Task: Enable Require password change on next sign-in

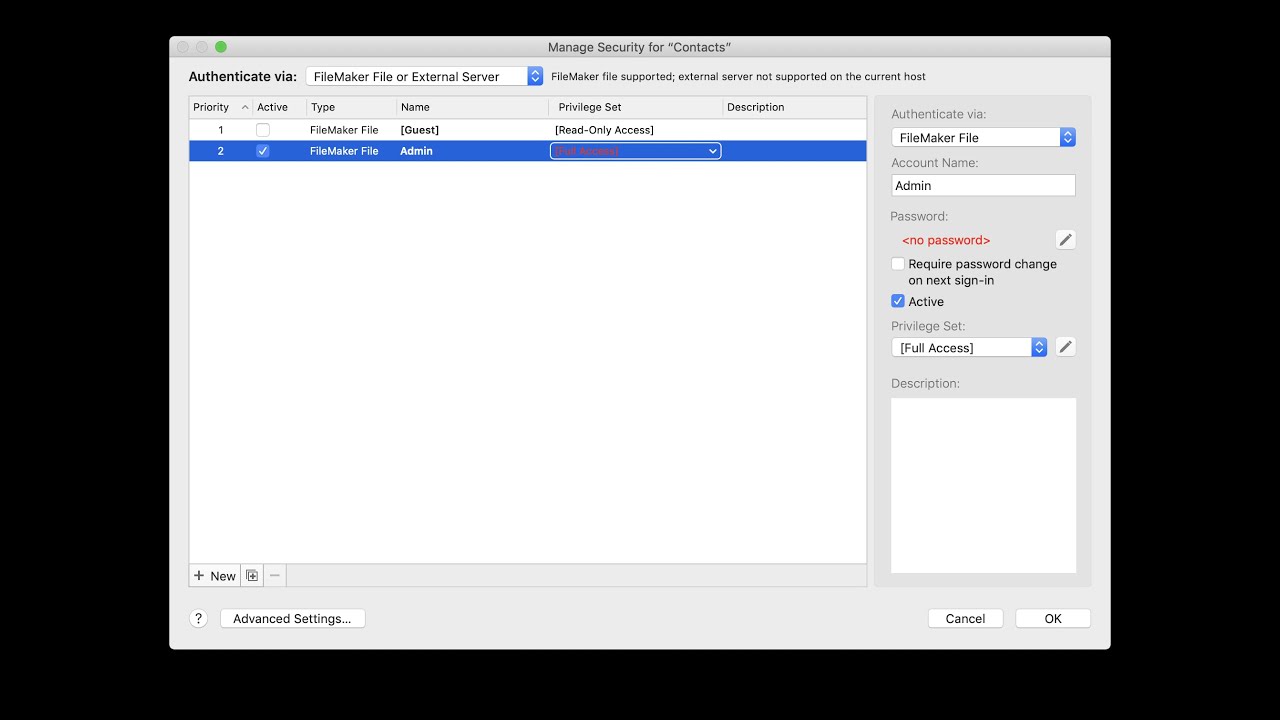Action: coord(898,264)
